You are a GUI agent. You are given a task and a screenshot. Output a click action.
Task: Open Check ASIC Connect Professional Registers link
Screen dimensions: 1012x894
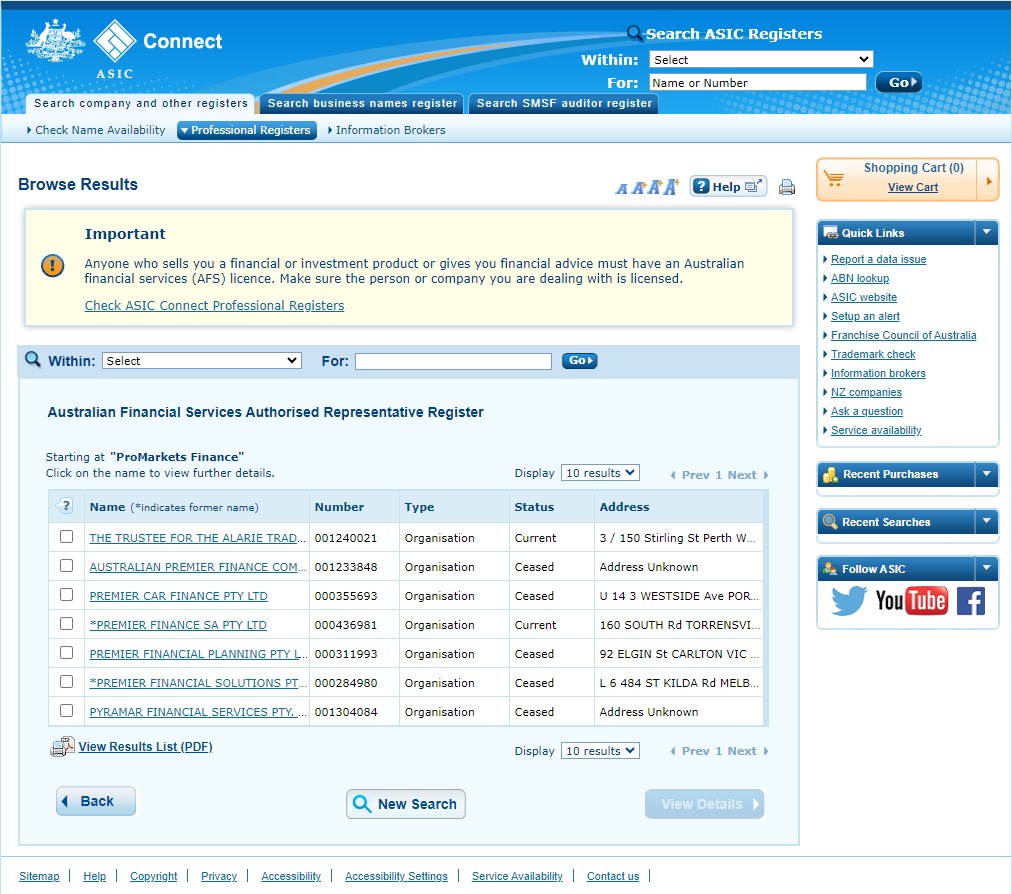click(x=214, y=306)
